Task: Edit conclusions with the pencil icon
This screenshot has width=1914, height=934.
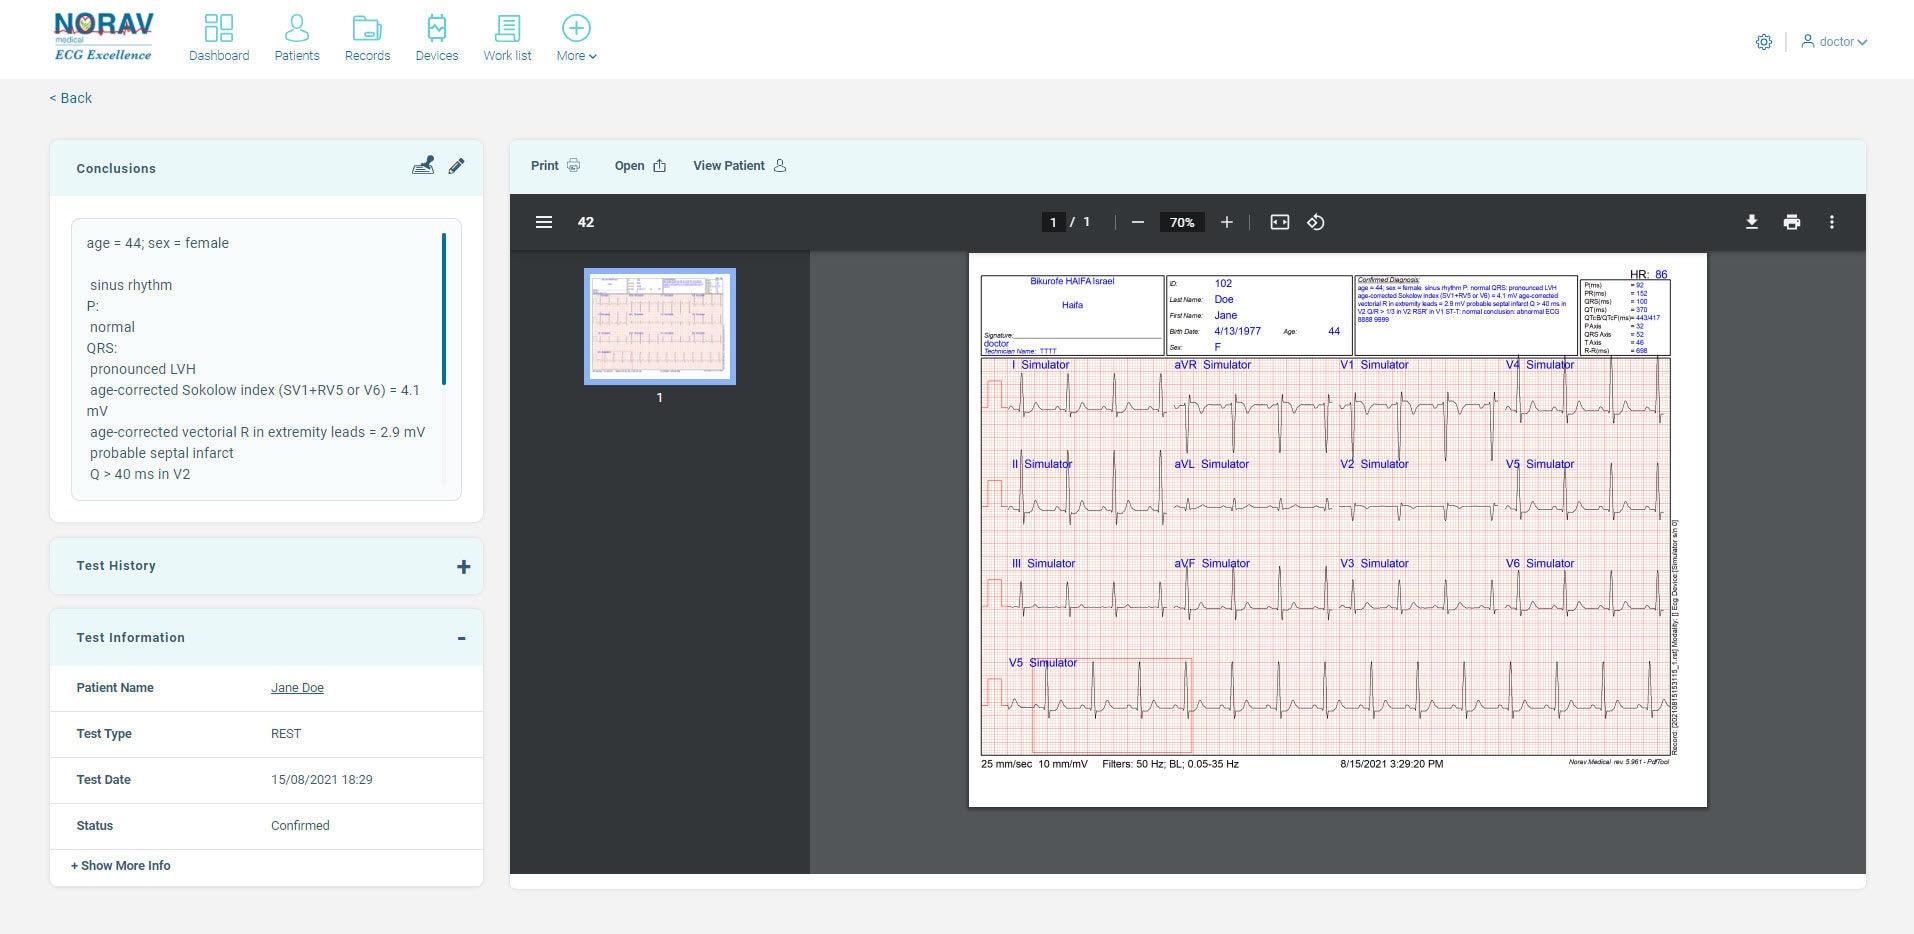Action: [456, 166]
